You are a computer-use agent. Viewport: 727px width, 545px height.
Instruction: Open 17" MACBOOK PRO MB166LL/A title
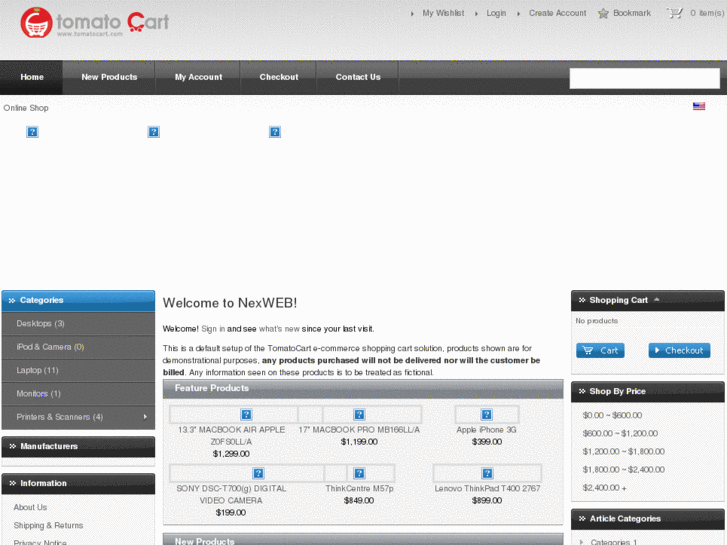[x=359, y=430]
